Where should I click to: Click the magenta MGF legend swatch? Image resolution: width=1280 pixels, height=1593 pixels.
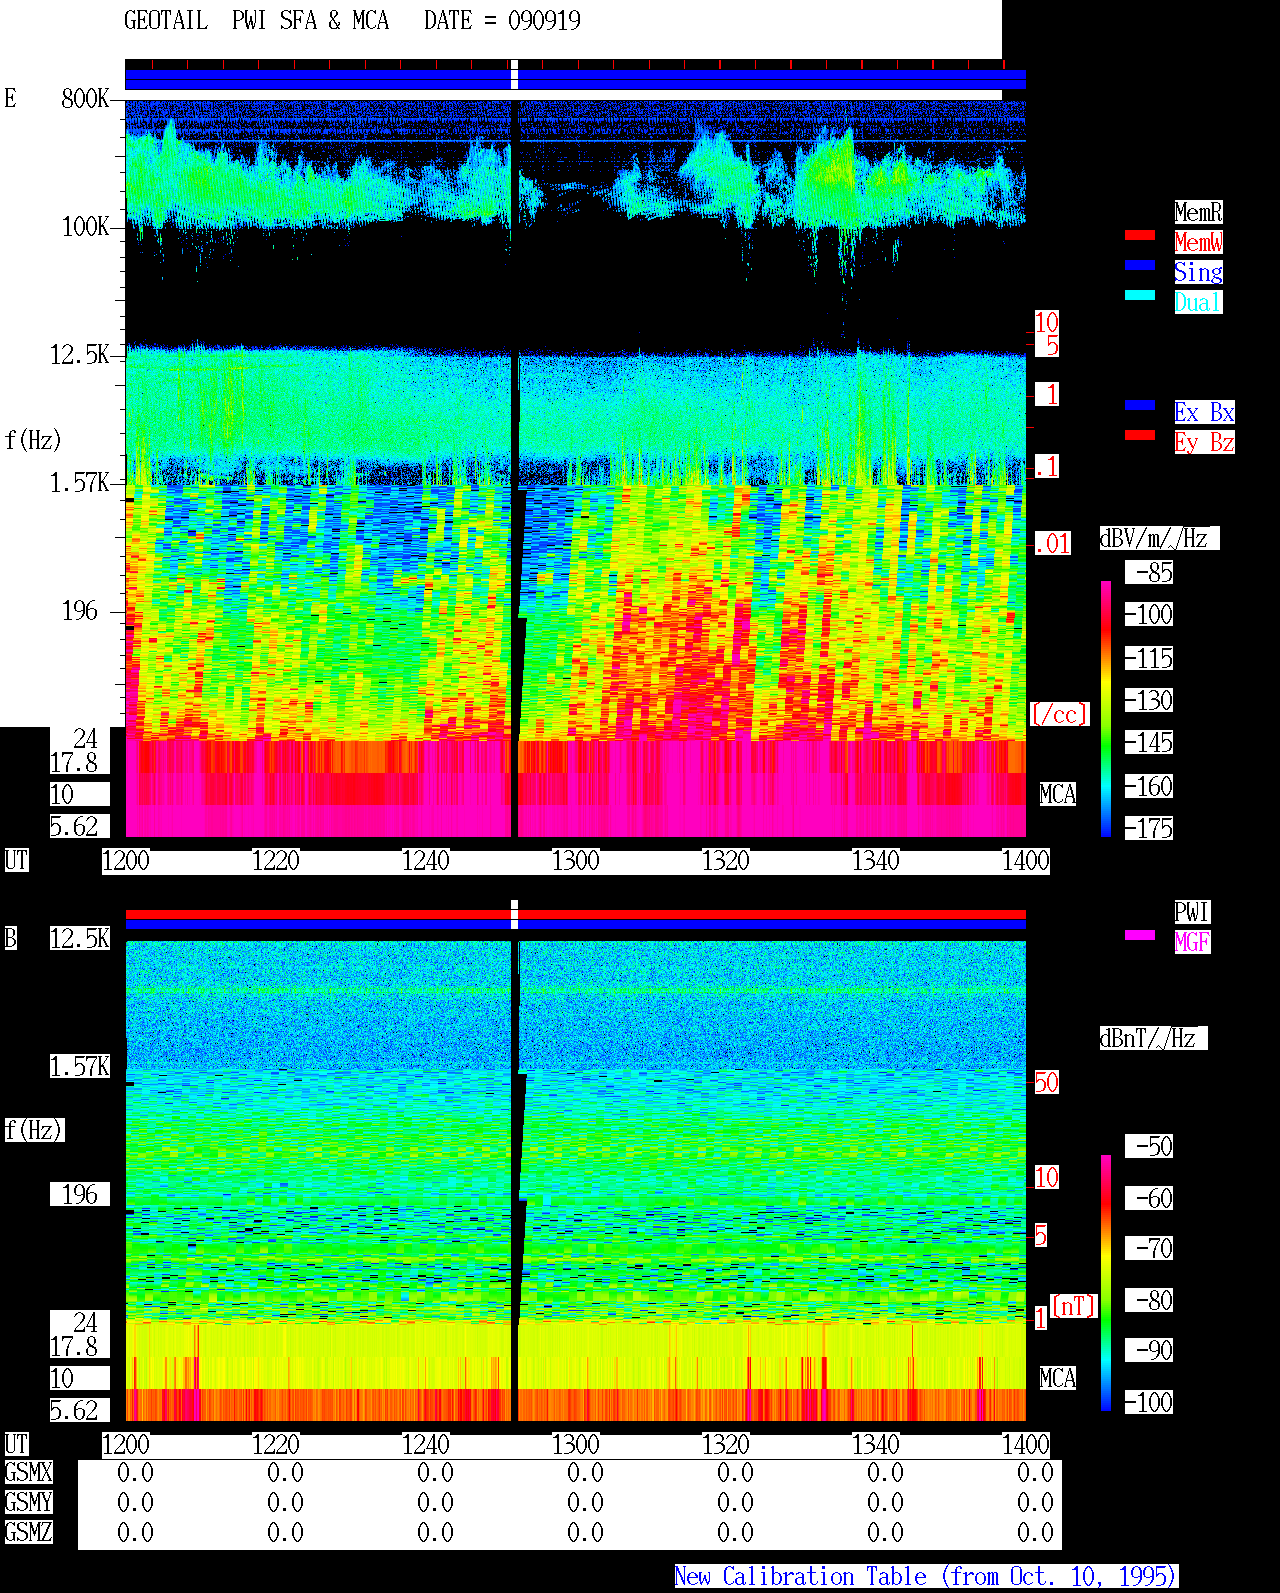click(x=1140, y=935)
